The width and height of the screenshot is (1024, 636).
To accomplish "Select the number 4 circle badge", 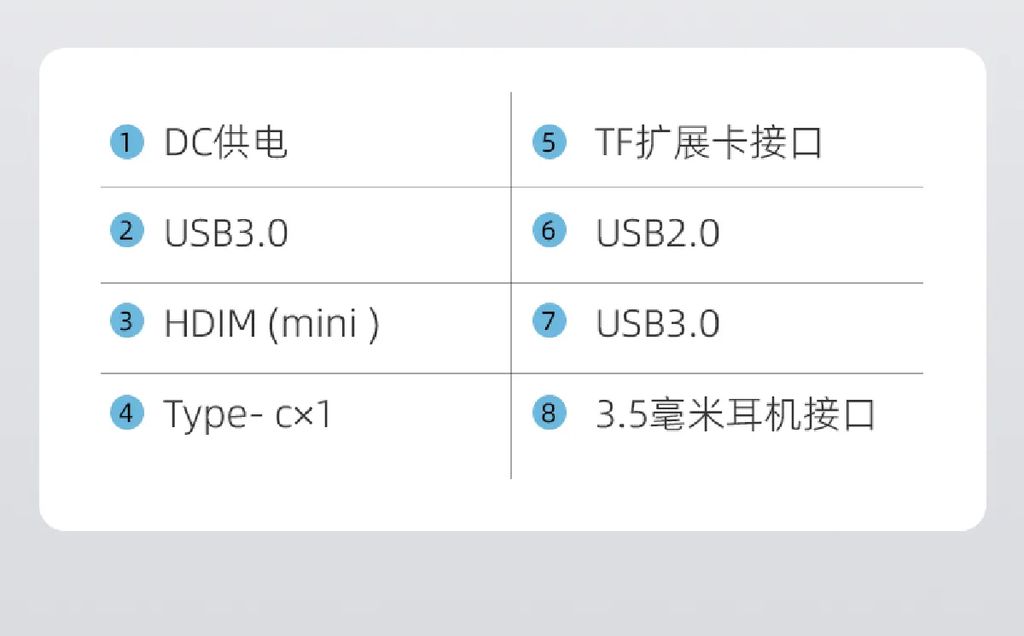I will click(x=126, y=412).
